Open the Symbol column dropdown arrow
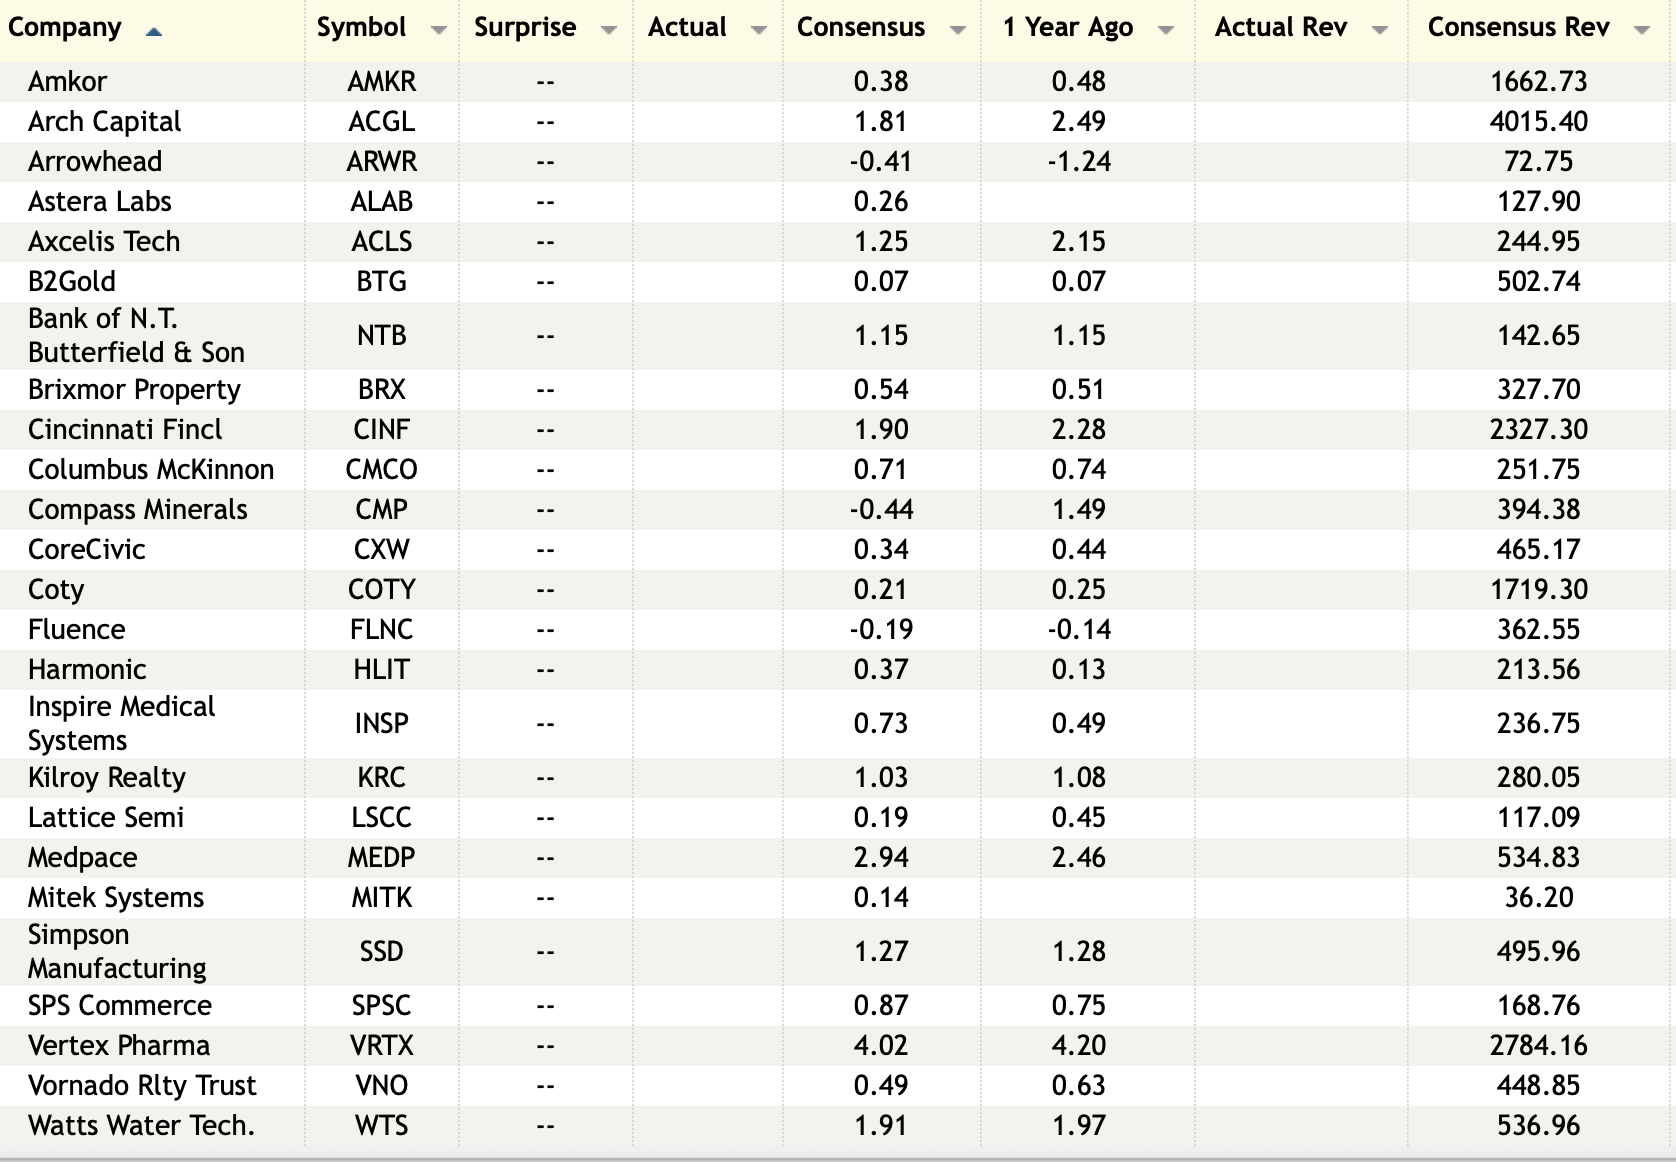The image size is (1676, 1162). (x=438, y=30)
